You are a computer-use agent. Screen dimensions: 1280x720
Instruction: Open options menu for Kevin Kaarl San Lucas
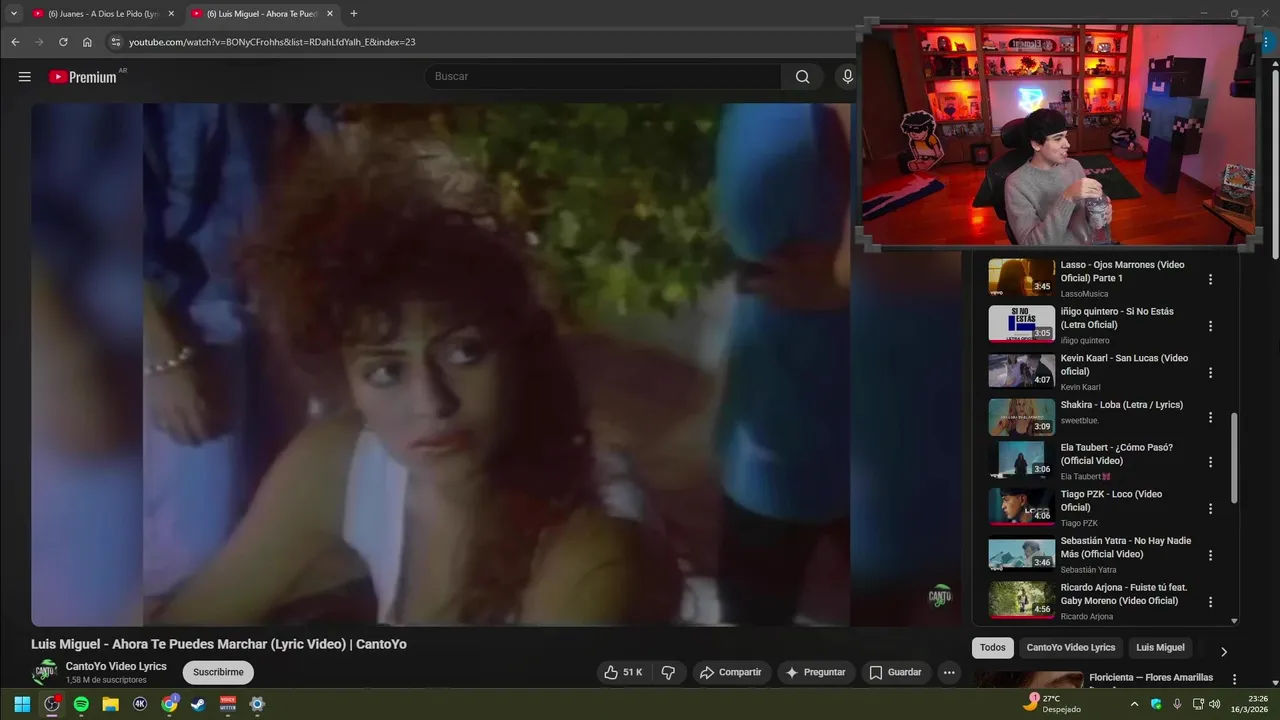tap(1210, 372)
